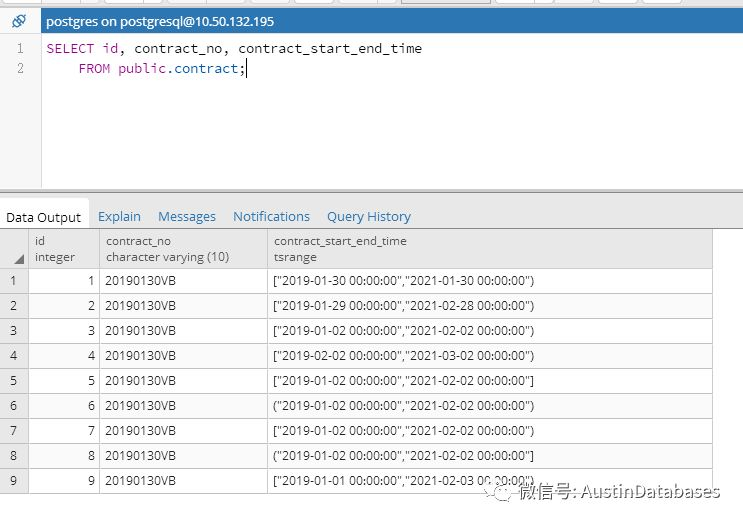Select row header 1 in results
Viewport: 743px width, 523px height.
click(x=14, y=281)
